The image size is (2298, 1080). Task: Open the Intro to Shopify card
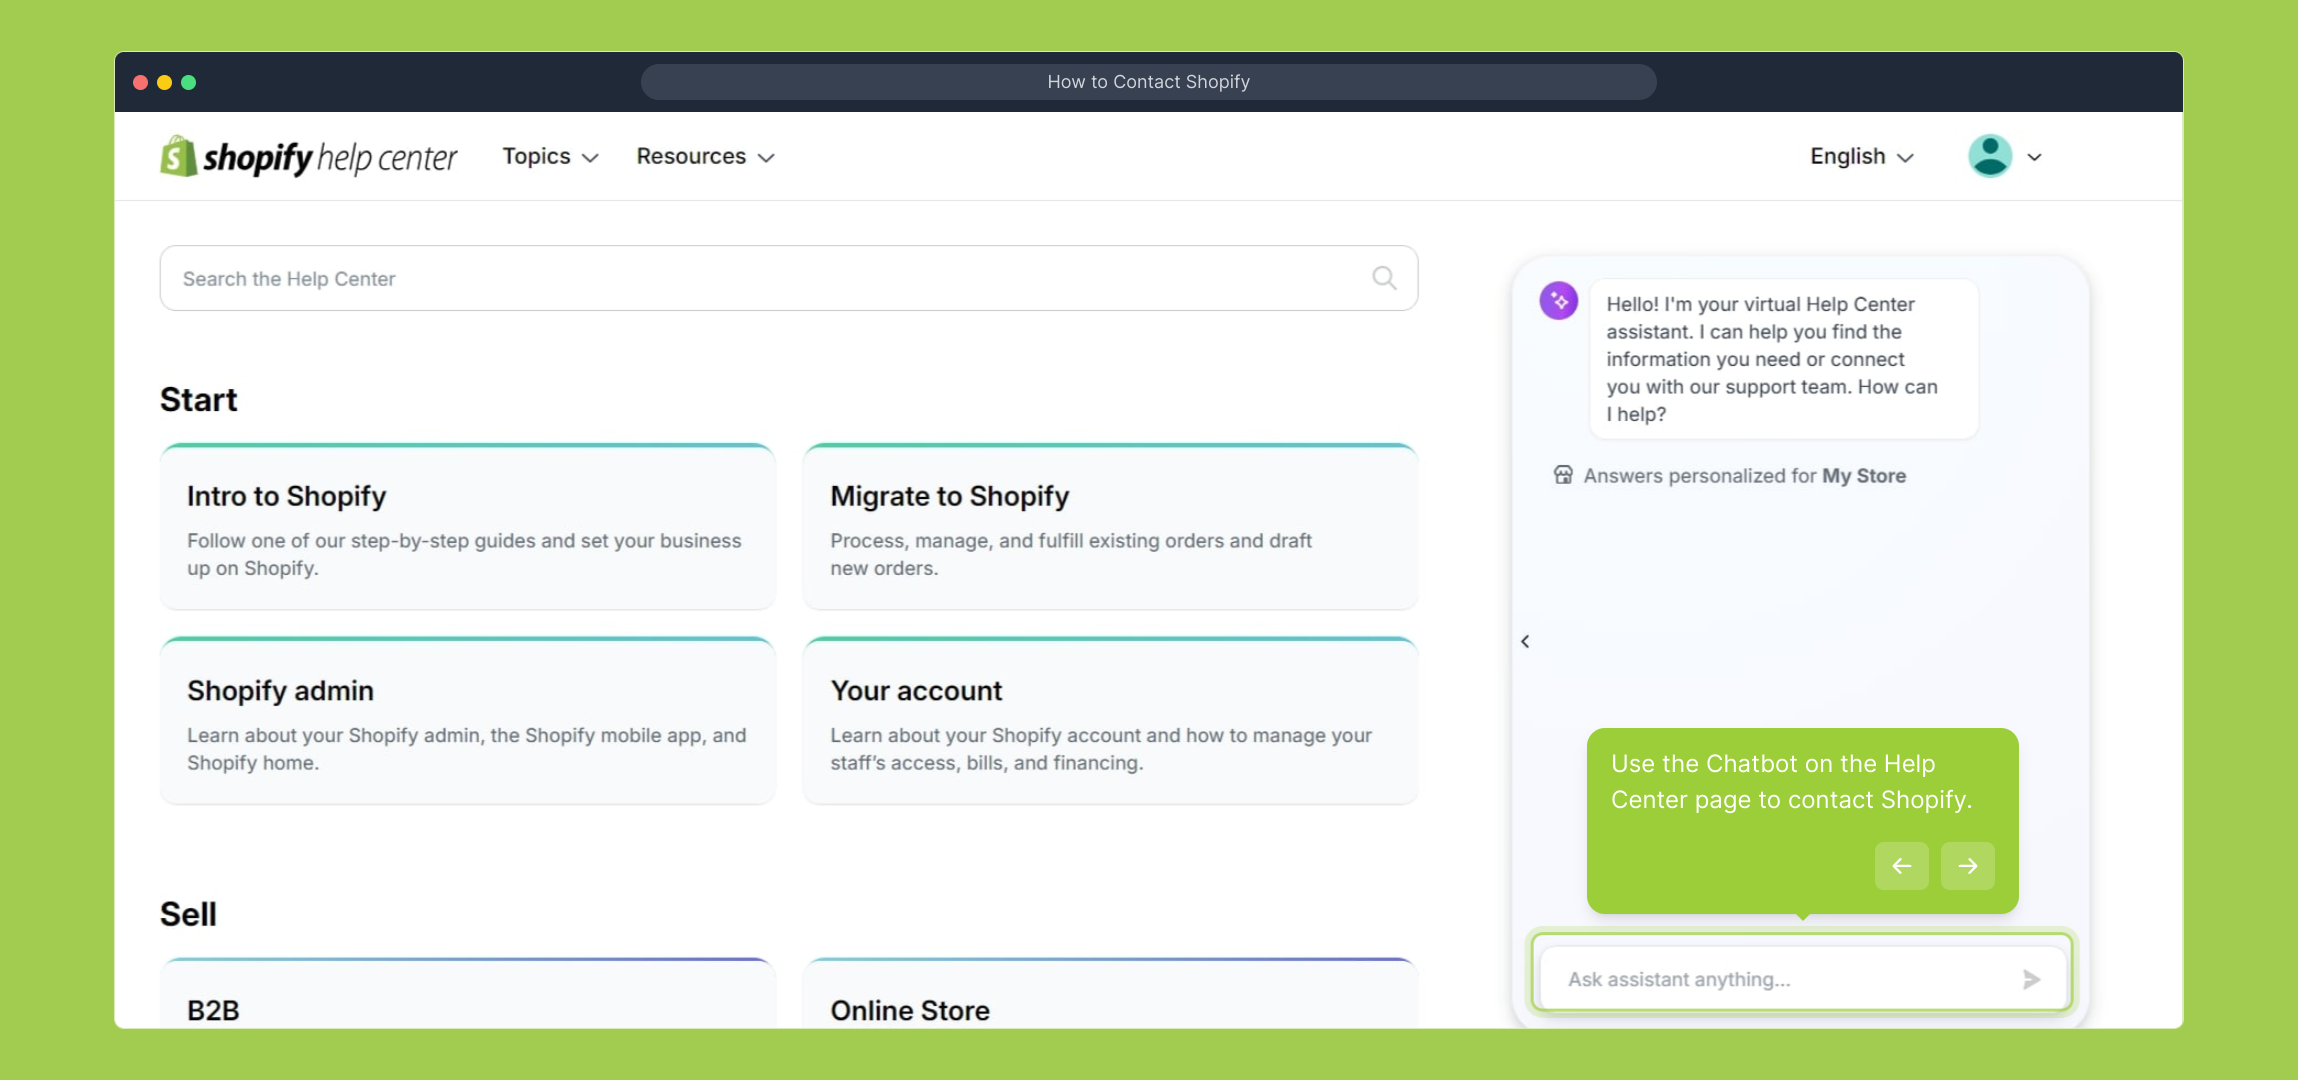click(x=467, y=528)
